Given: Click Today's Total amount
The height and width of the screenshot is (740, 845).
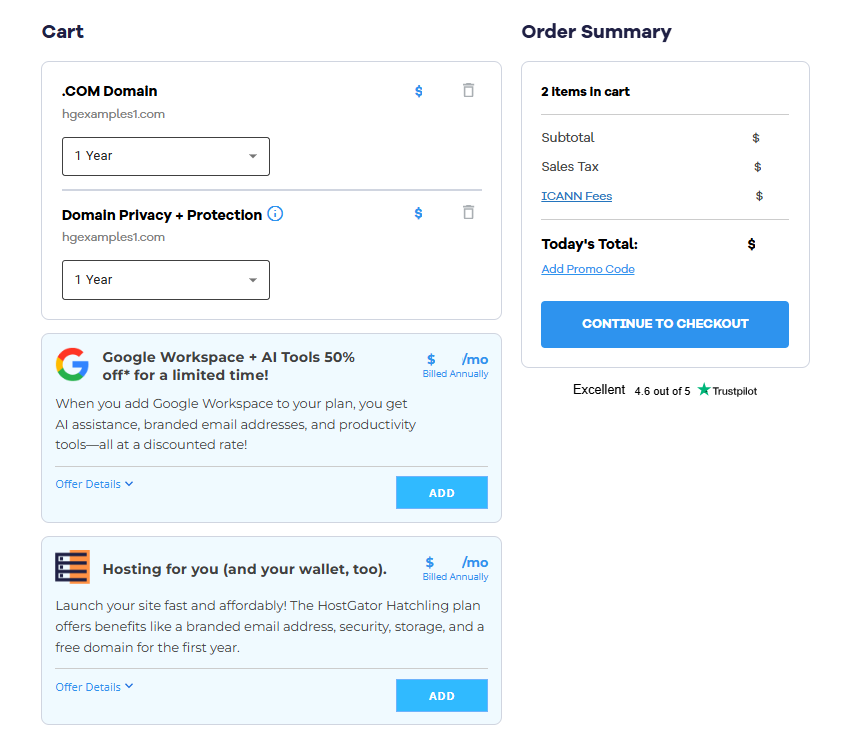Looking at the screenshot, I should pyautogui.click(x=752, y=244).
